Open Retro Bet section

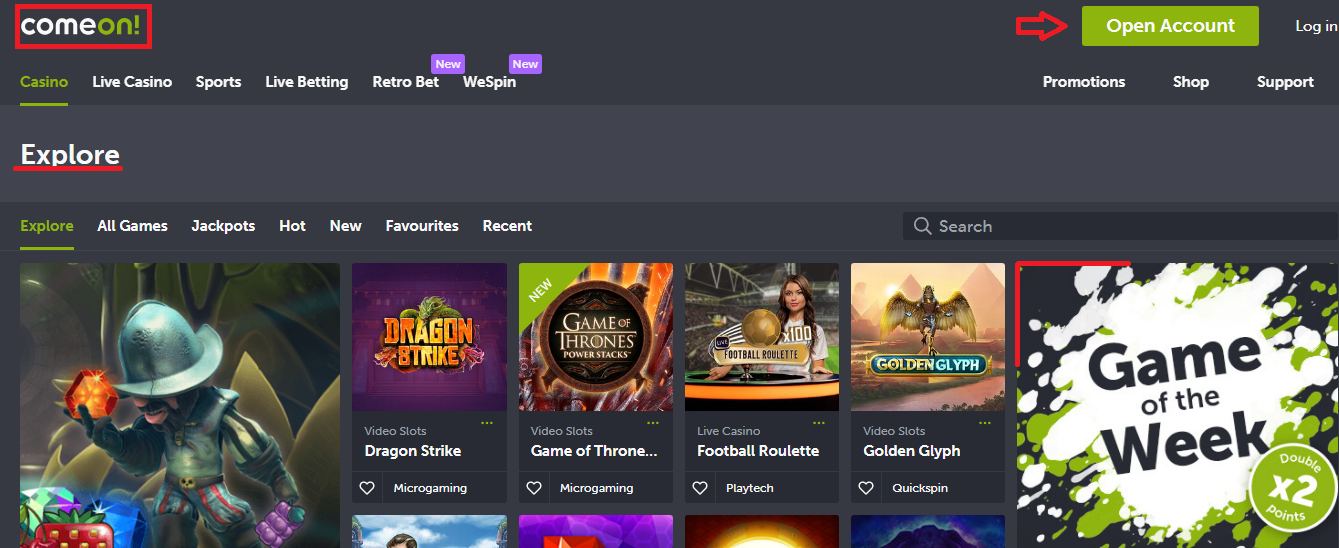click(406, 82)
